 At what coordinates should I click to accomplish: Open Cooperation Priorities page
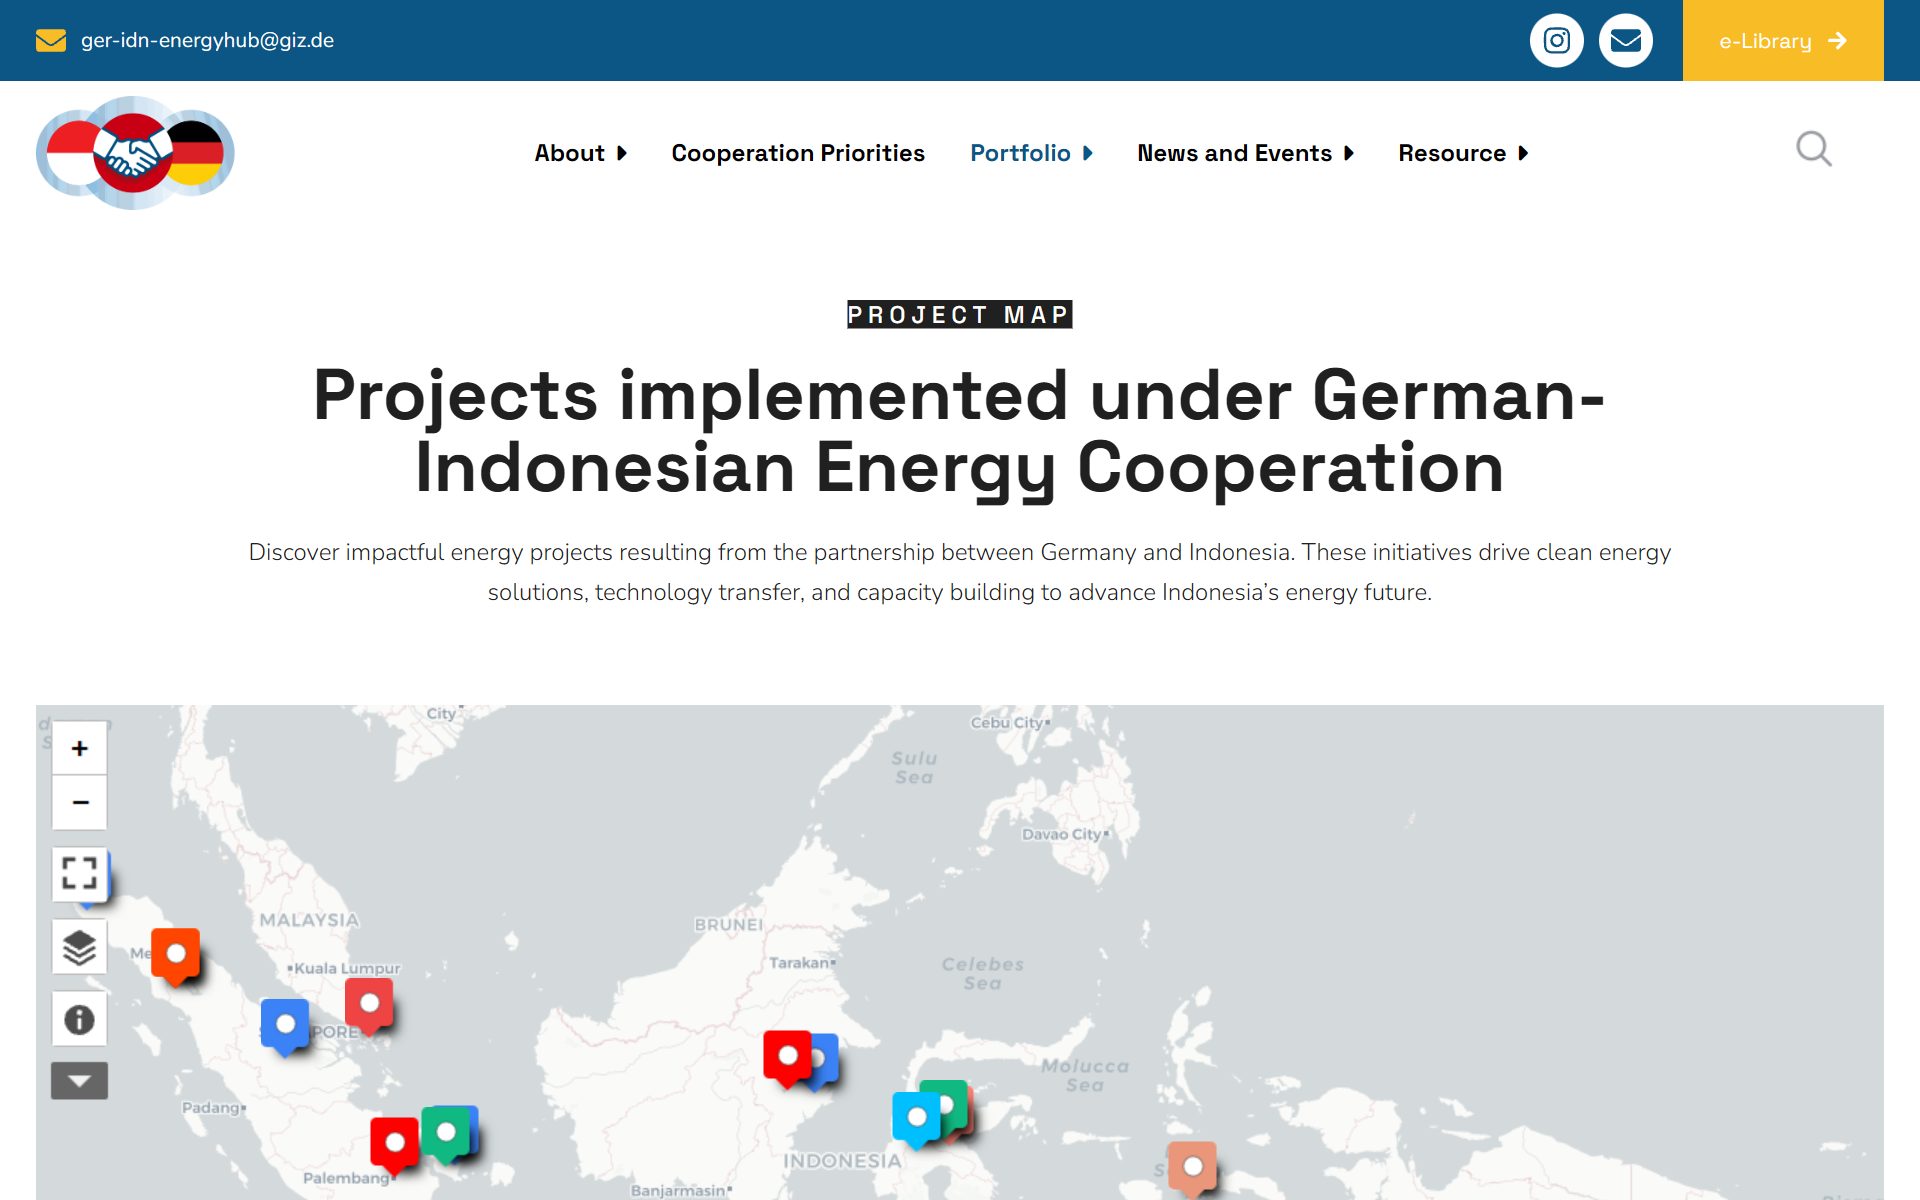click(798, 153)
